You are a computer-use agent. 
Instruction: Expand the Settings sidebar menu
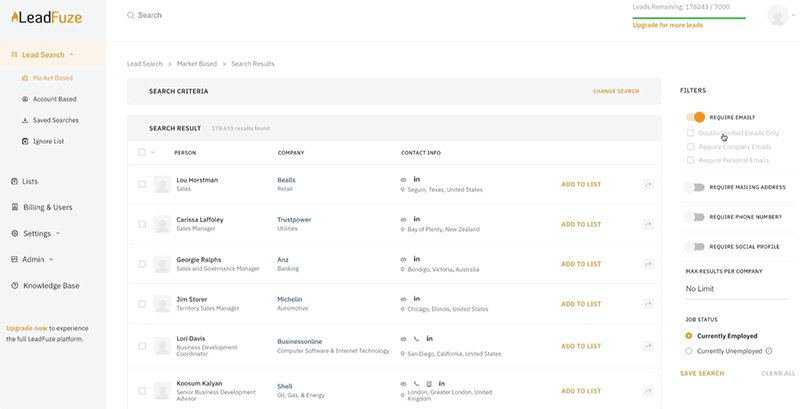[x=40, y=233]
